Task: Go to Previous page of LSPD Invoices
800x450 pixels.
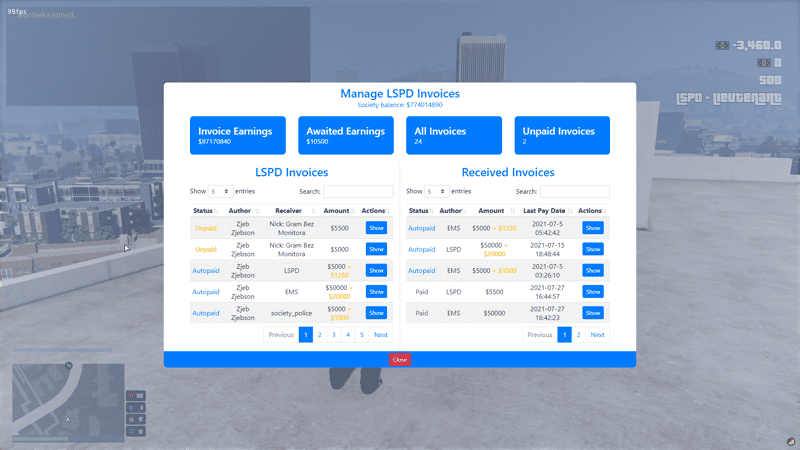Action: 281,335
